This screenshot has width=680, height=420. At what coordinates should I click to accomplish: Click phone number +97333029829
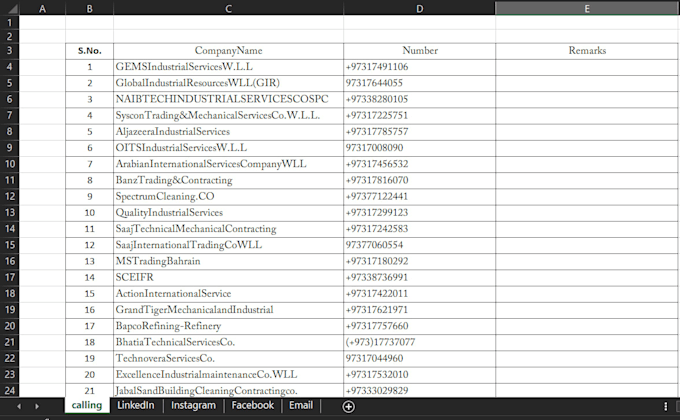pyautogui.click(x=419, y=390)
